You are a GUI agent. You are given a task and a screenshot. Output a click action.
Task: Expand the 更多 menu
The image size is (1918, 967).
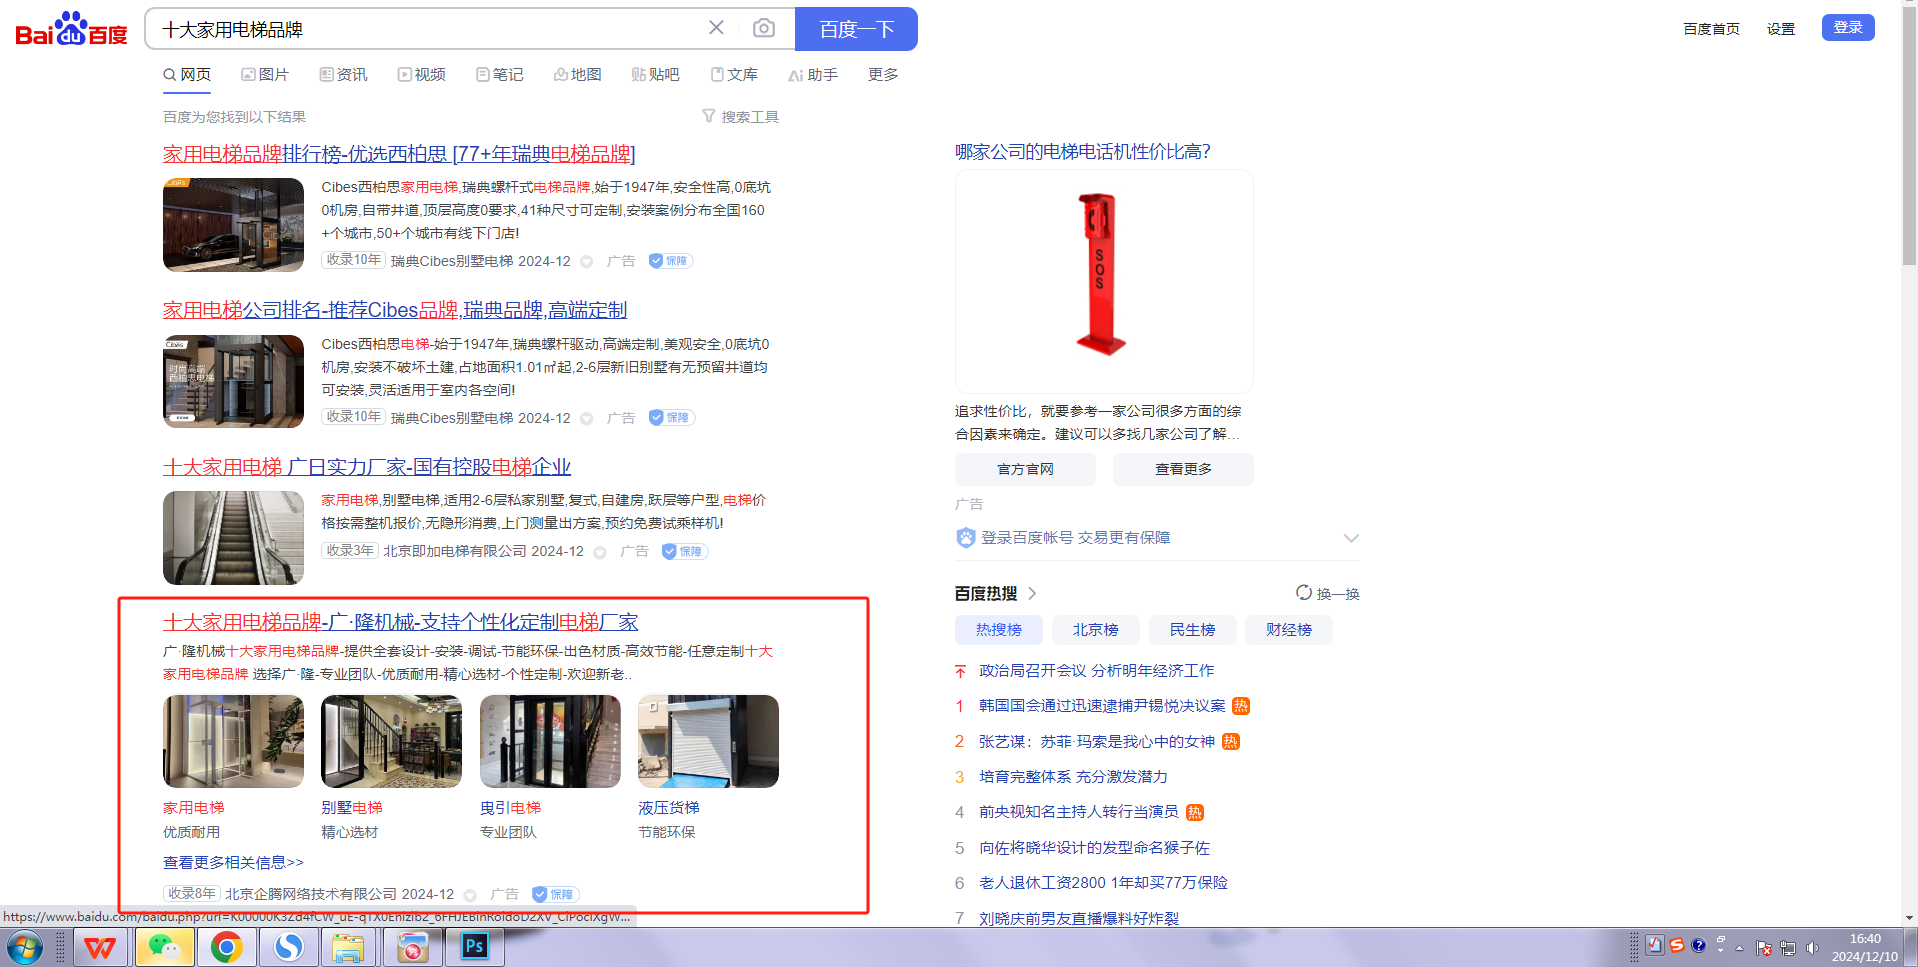coord(883,75)
